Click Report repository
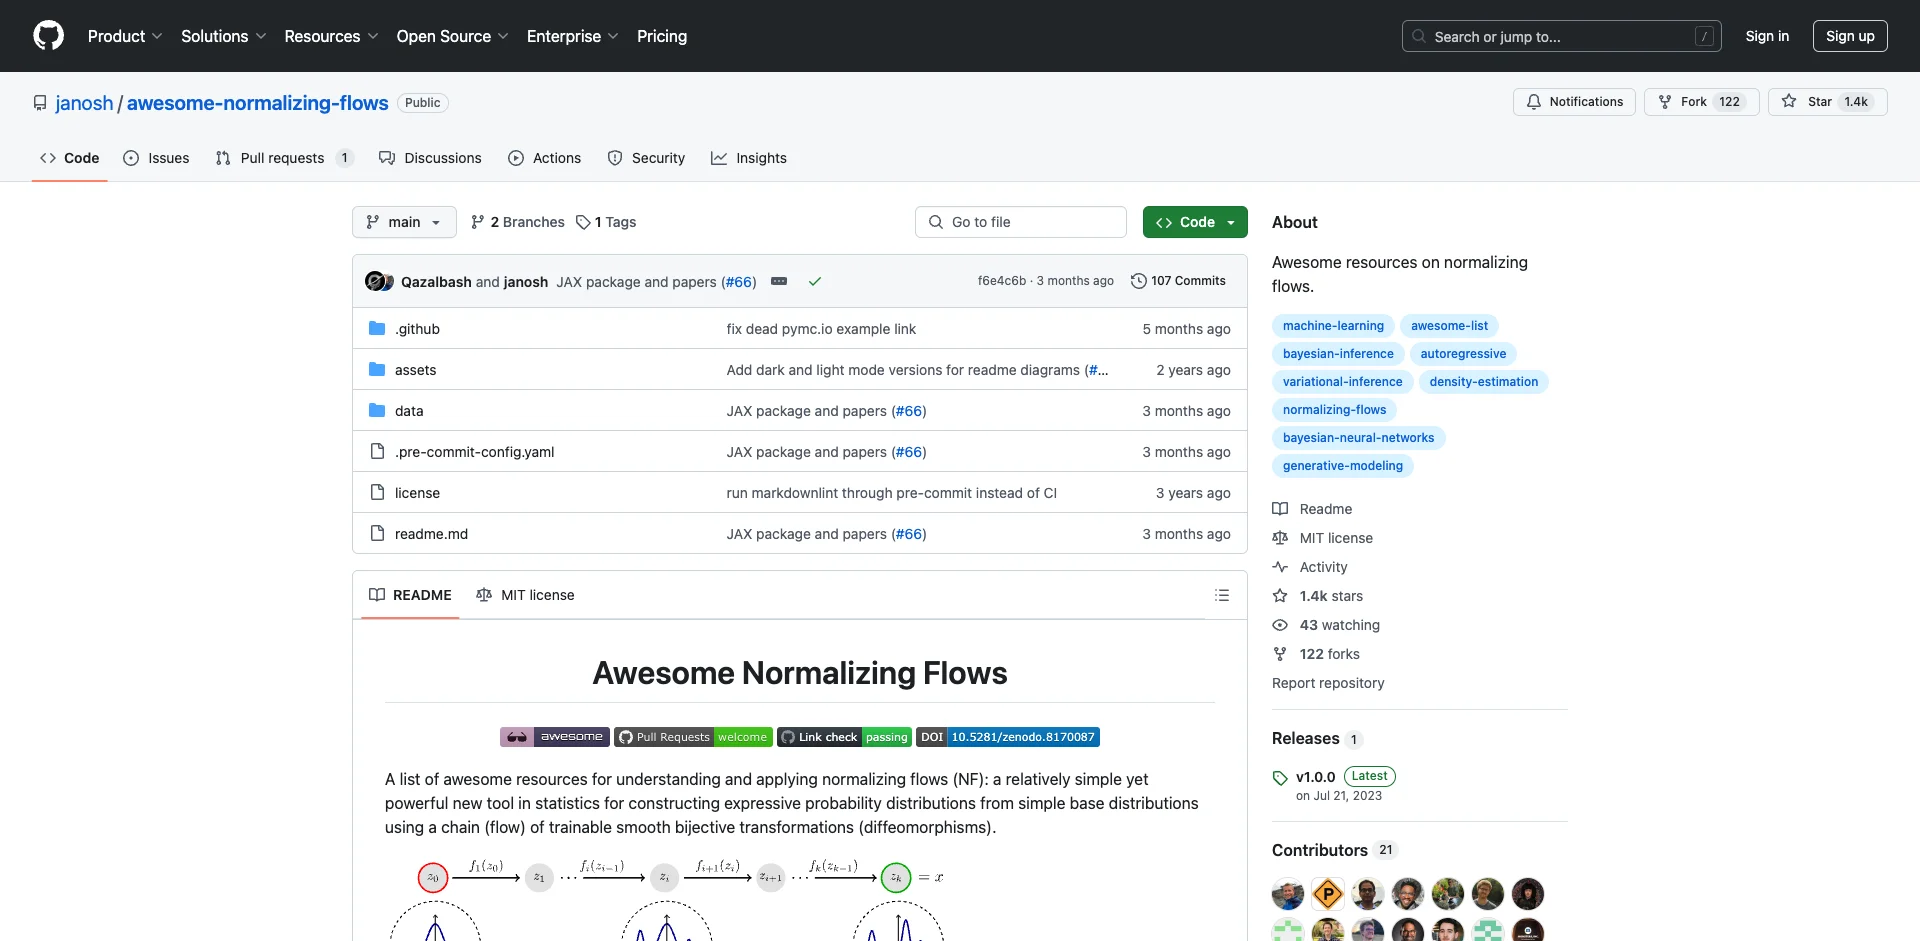Image resolution: width=1920 pixels, height=941 pixels. pos(1328,683)
